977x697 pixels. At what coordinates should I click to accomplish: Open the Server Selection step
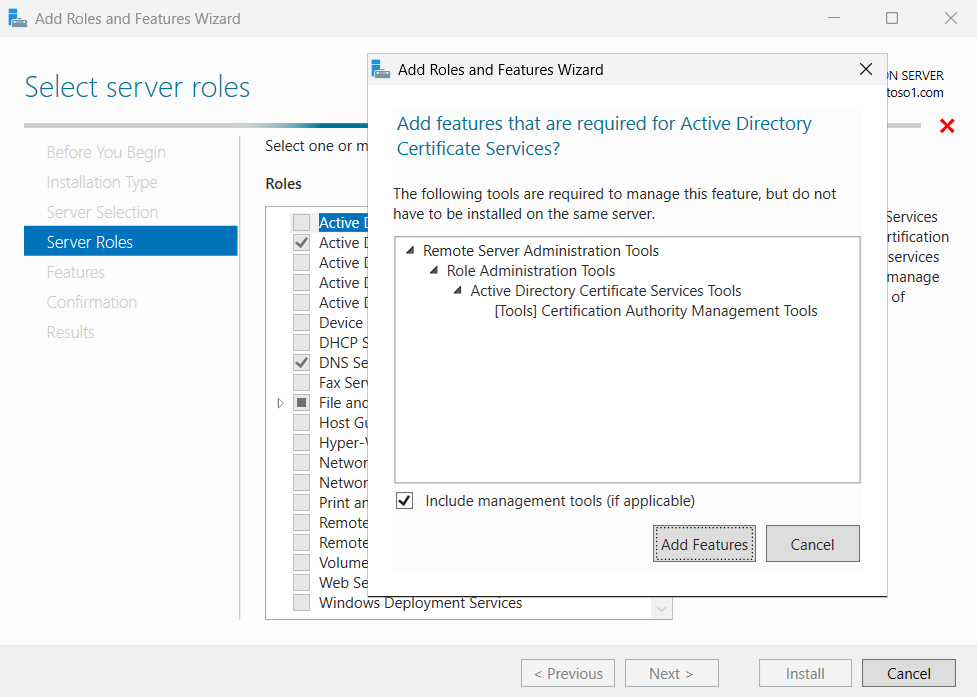(x=102, y=212)
